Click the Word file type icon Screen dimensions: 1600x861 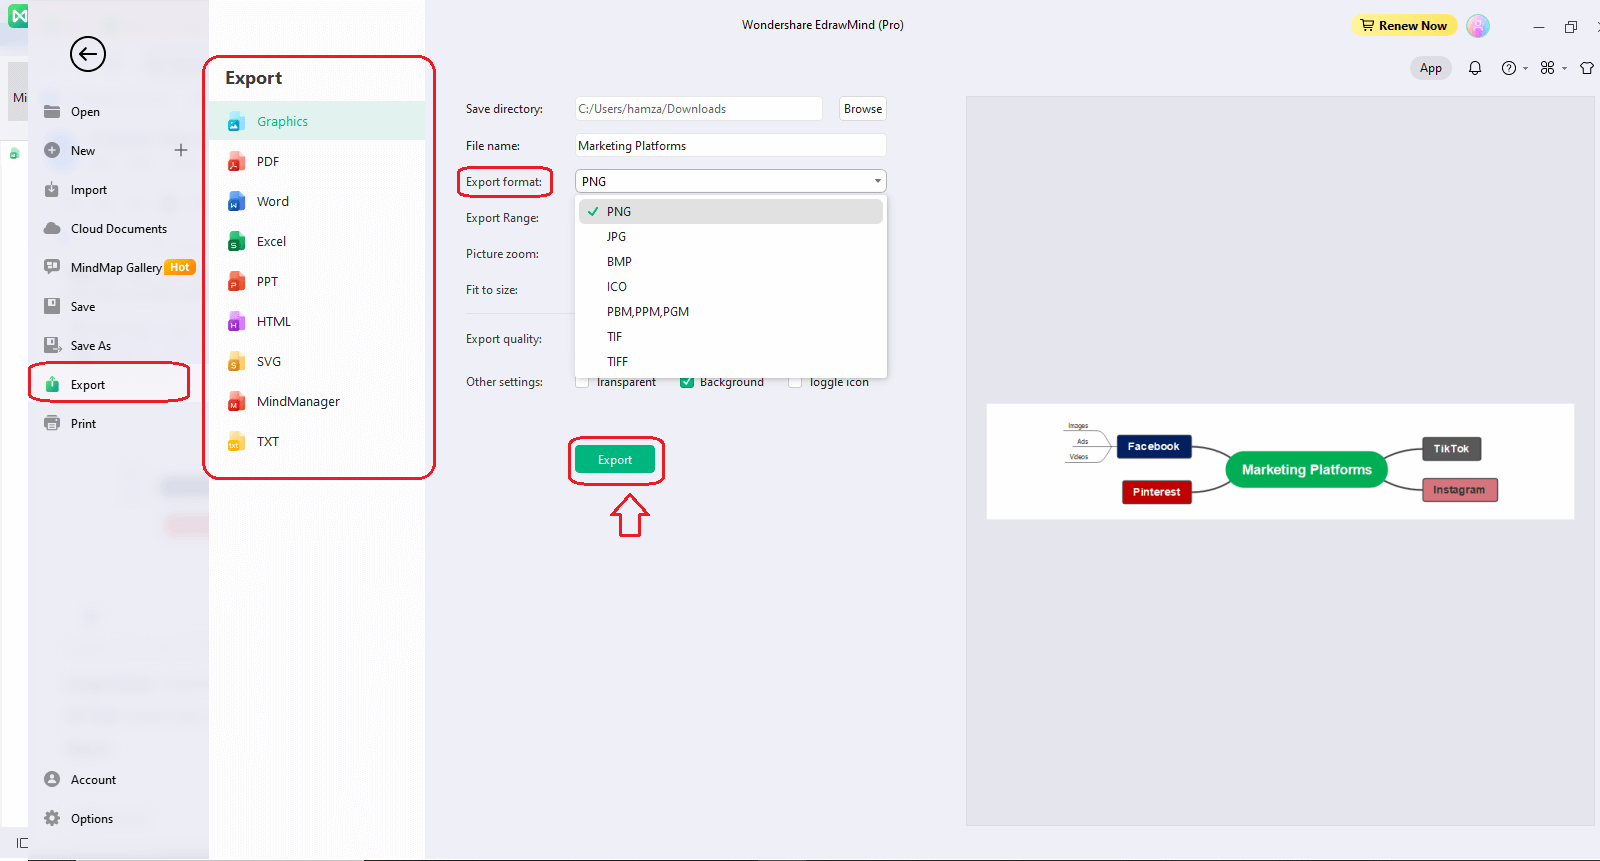click(236, 201)
